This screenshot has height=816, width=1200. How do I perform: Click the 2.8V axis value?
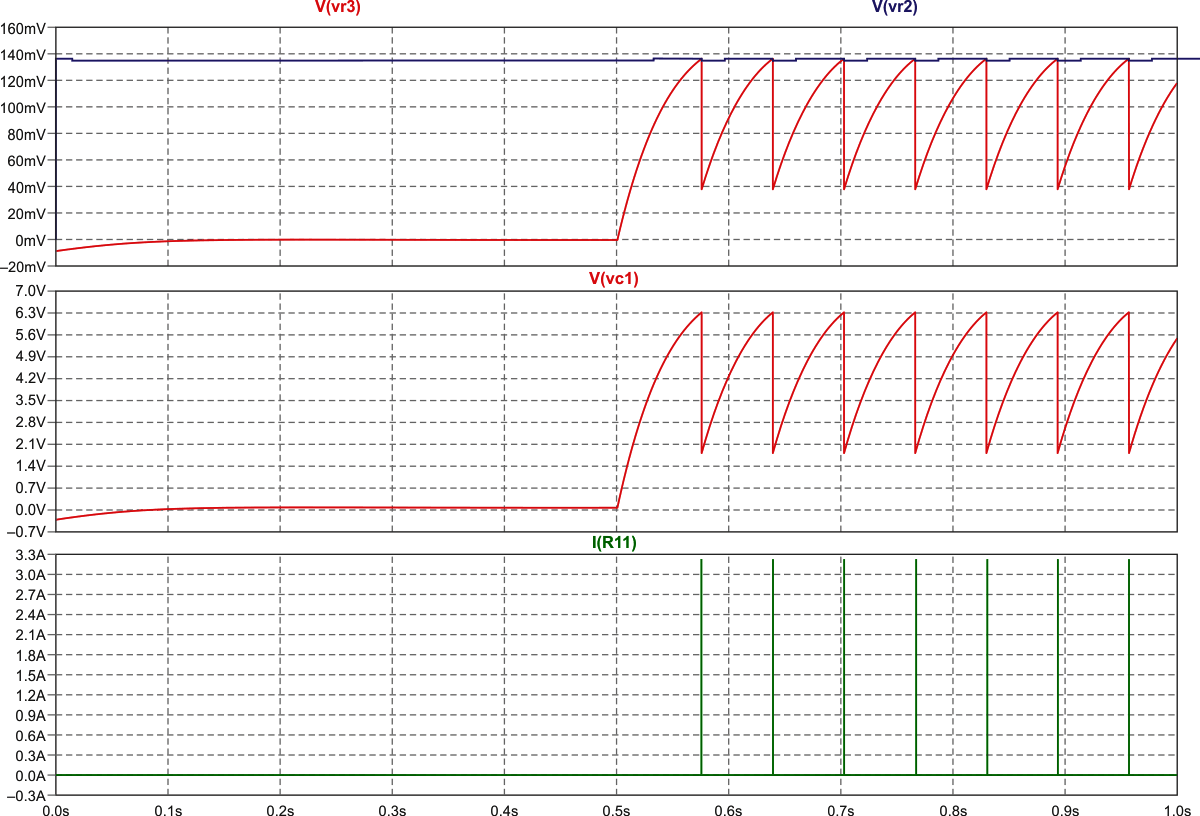pyautogui.click(x=33, y=423)
